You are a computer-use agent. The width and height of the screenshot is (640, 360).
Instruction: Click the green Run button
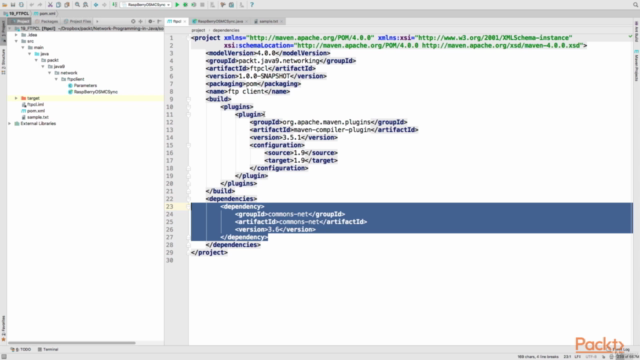point(177,4)
